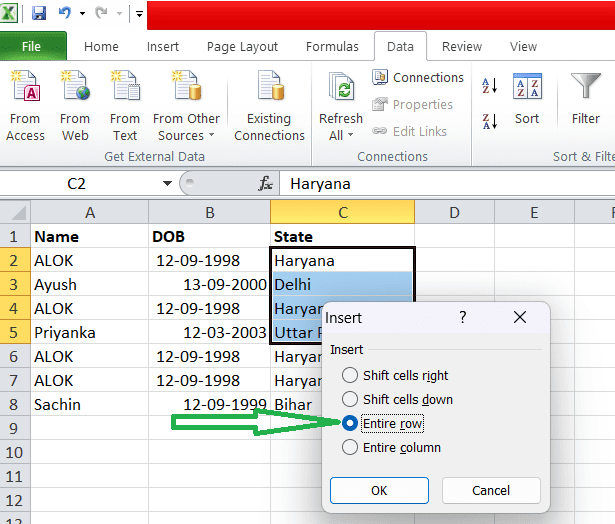This screenshot has width=615, height=524.
Task: Select row 6 header
Action: pos(15,357)
